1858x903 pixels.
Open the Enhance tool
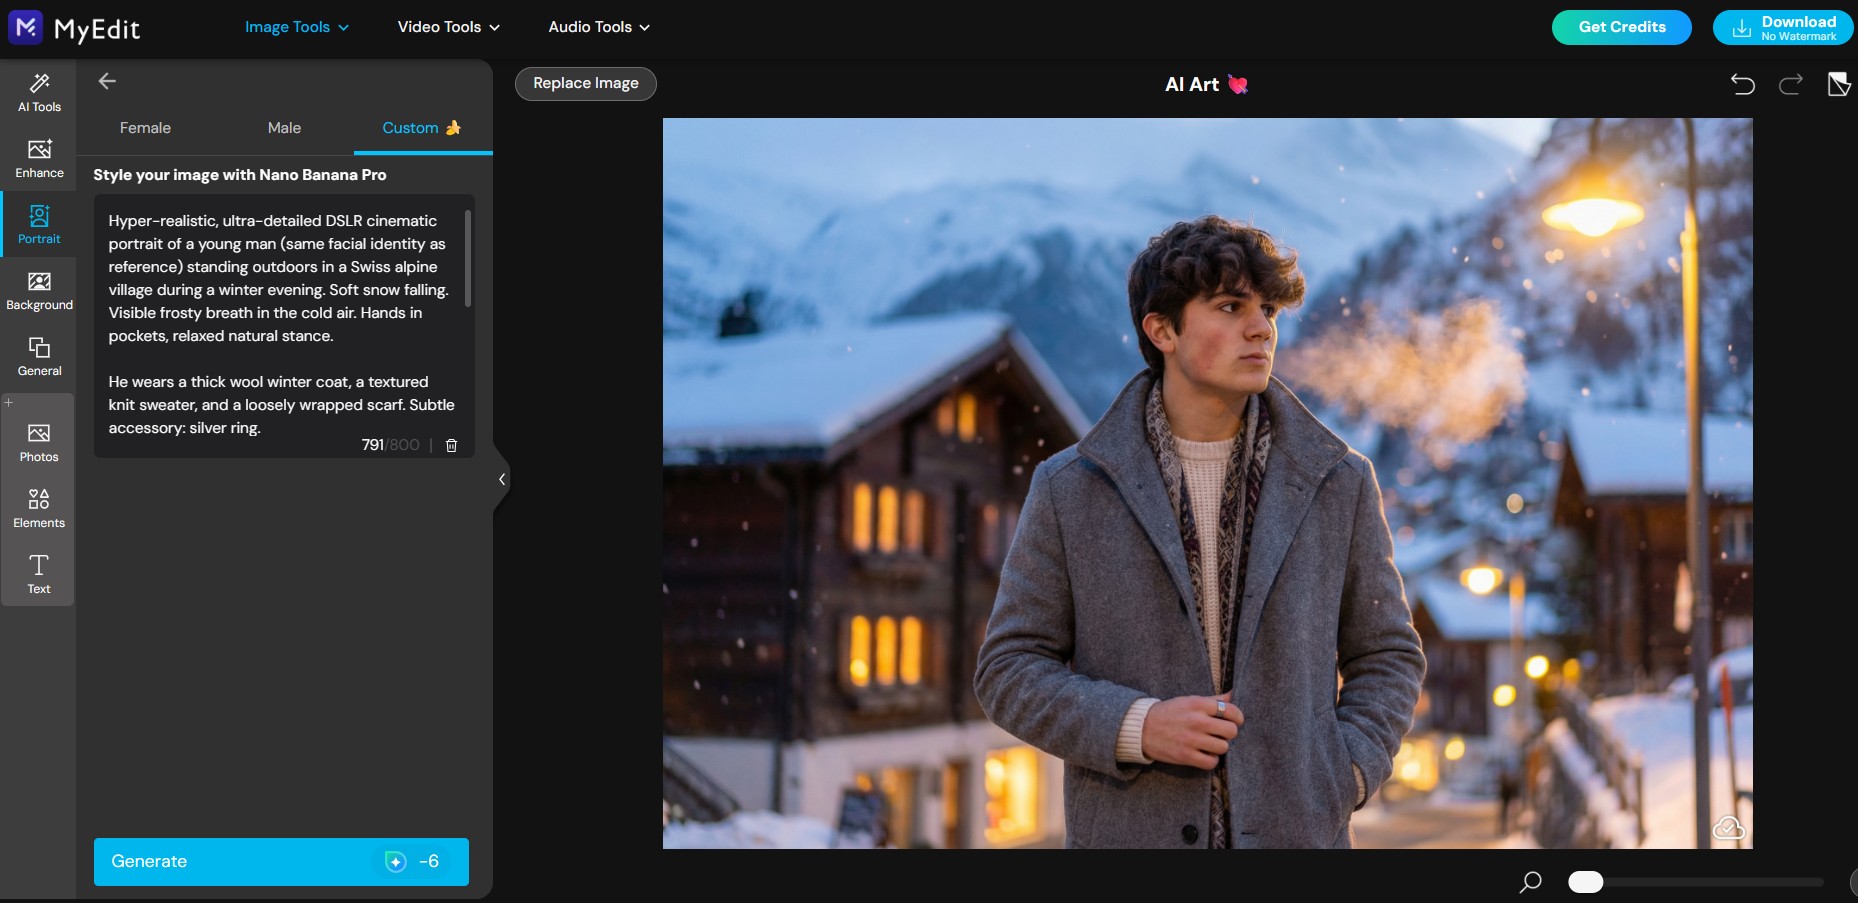[39, 158]
